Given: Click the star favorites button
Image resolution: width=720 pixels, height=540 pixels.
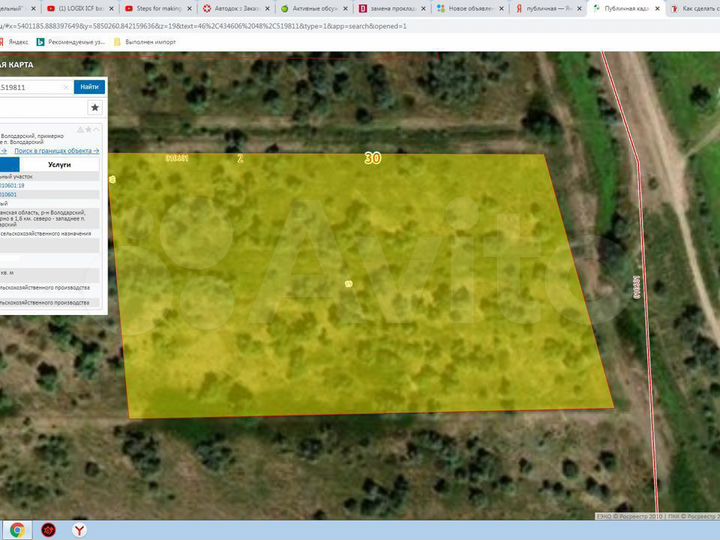Looking at the screenshot, I should [x=95, y=107].
